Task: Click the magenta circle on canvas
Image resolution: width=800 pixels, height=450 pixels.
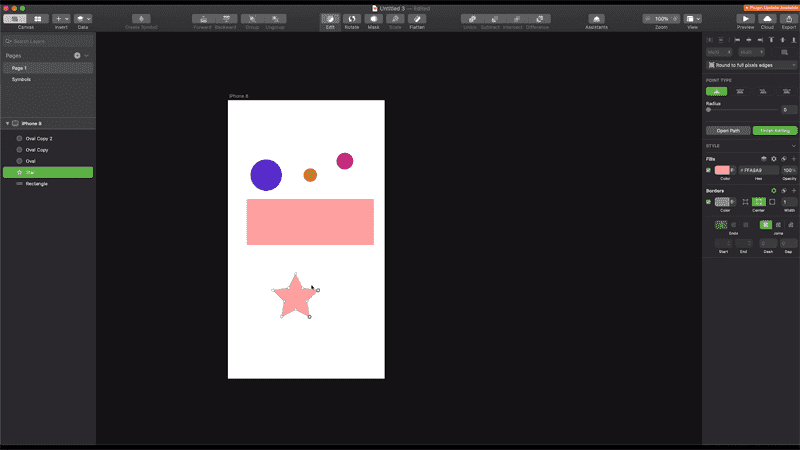Action: point(345,161)
